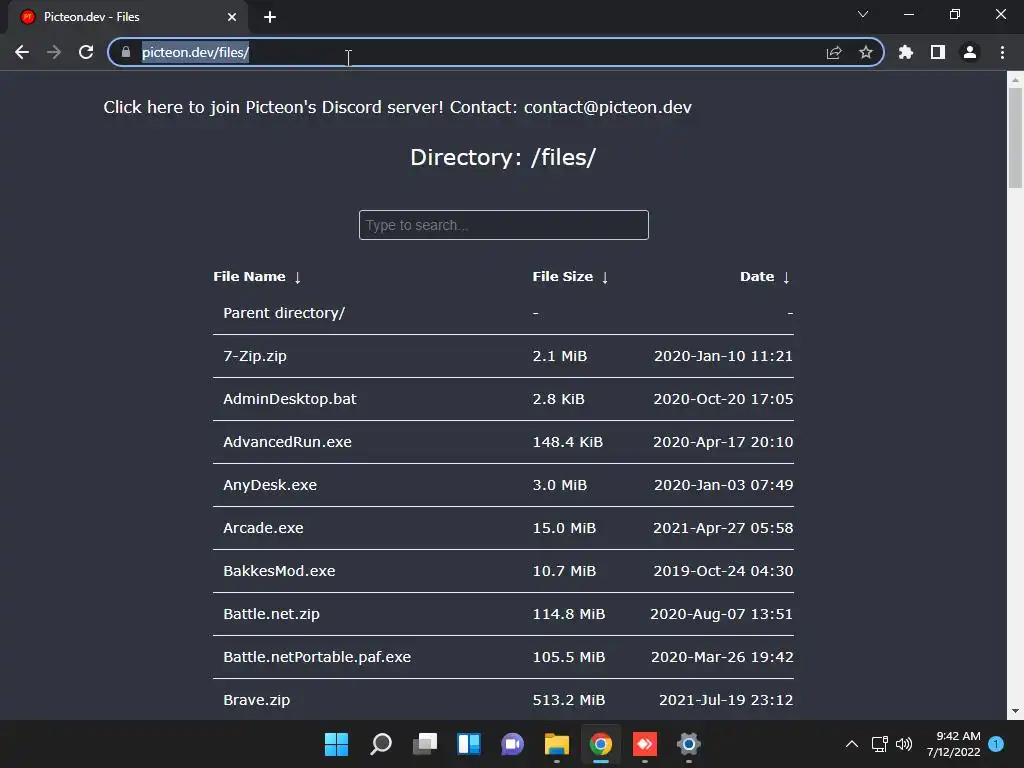Viewport: 1024px width, 768px height.
Task: Switch to Chrome taskbar icon
Action: click(601, 744)
